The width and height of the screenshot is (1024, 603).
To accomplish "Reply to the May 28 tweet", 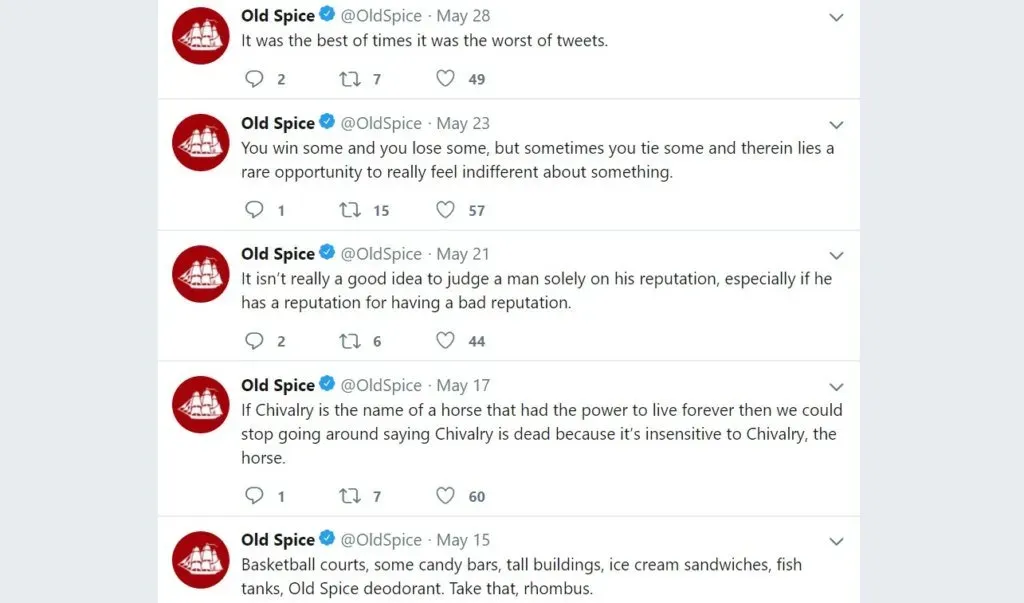I will click(254, 79).
